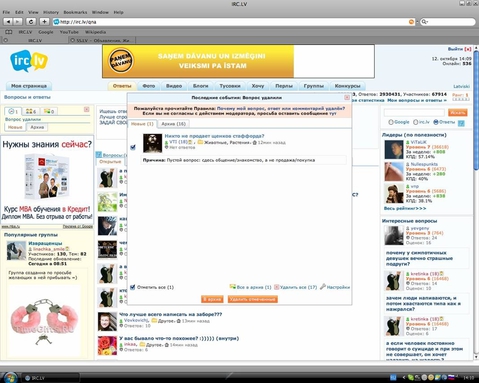Click the question-mark icon beside Вопросы
This screenshot has height=383, width=479.
(99, 154)
